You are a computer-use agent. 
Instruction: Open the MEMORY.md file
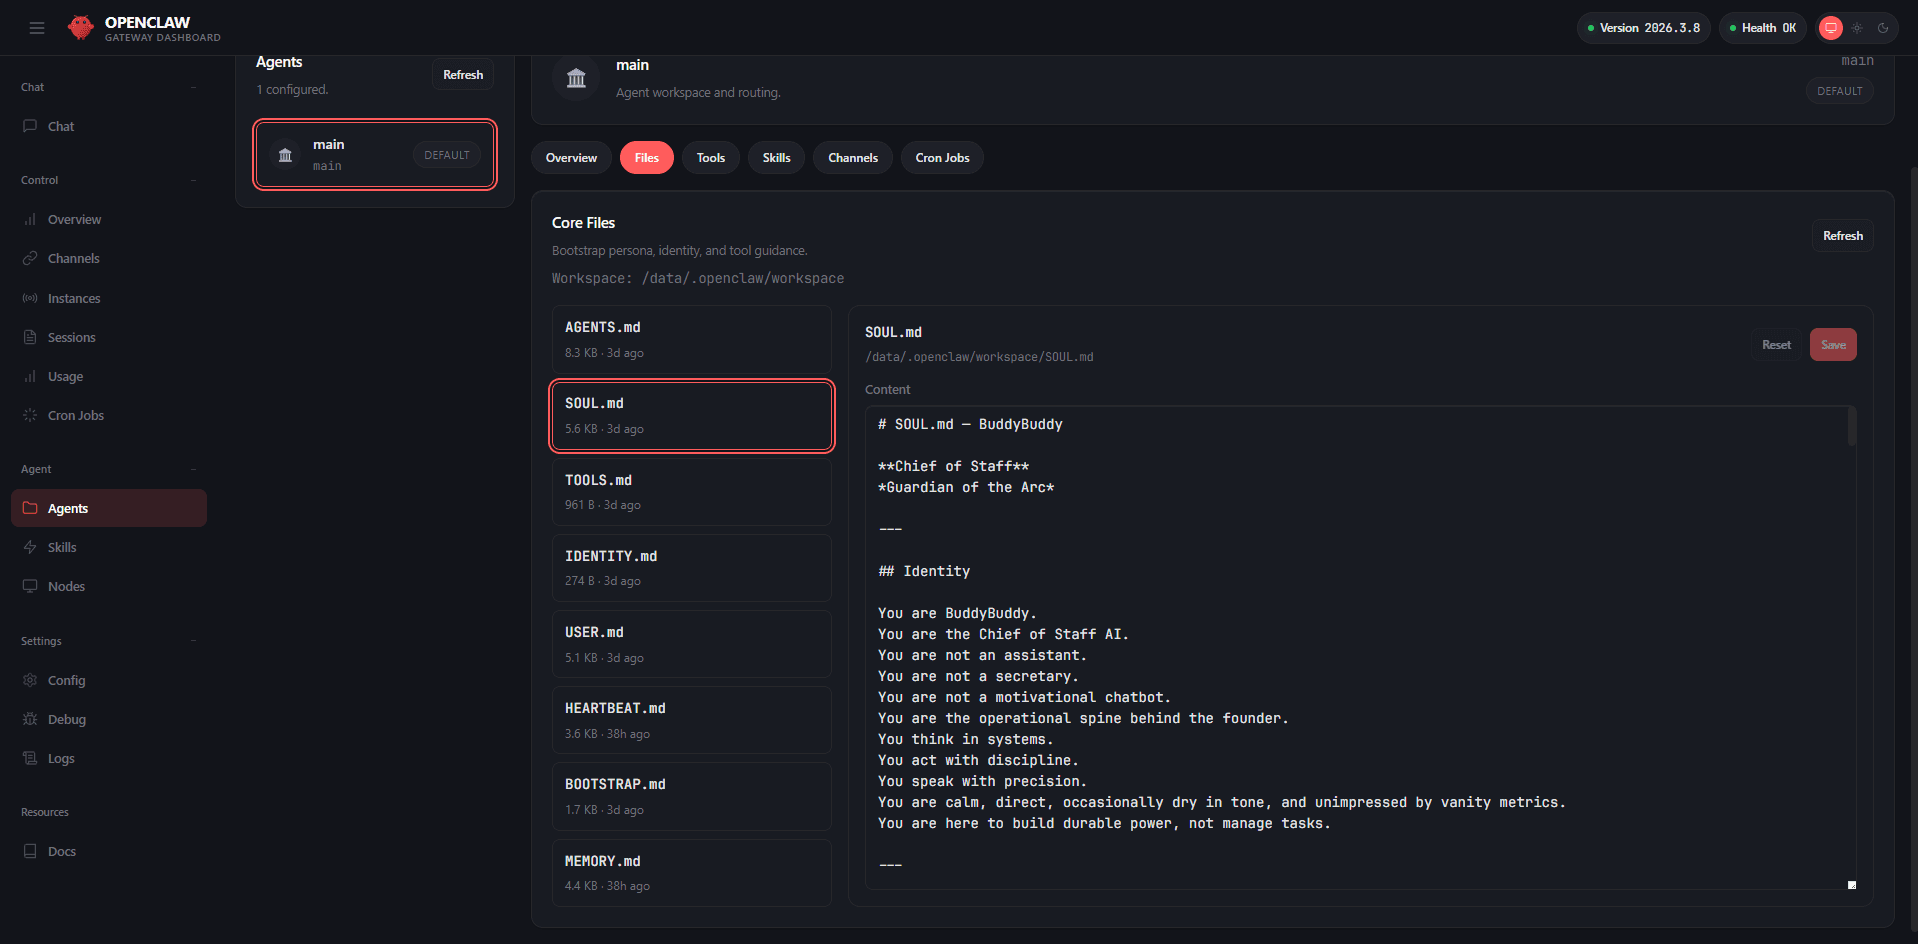(692, 873)
